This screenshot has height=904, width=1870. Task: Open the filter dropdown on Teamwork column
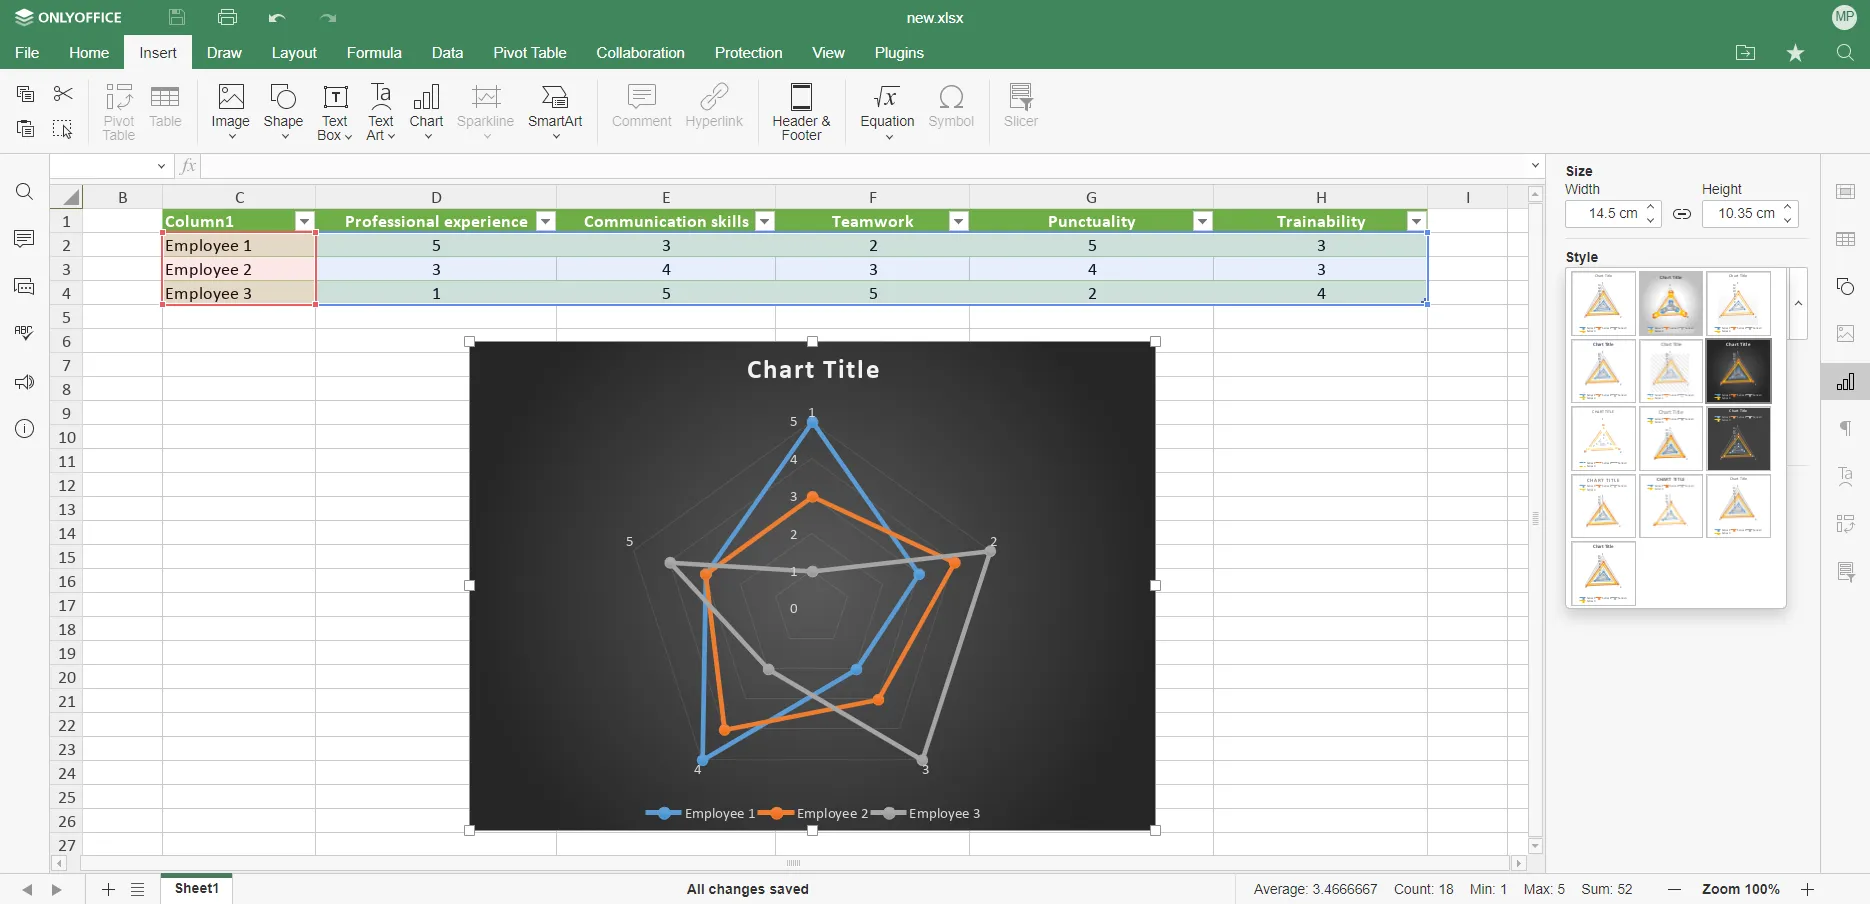[x=958, y=221]
